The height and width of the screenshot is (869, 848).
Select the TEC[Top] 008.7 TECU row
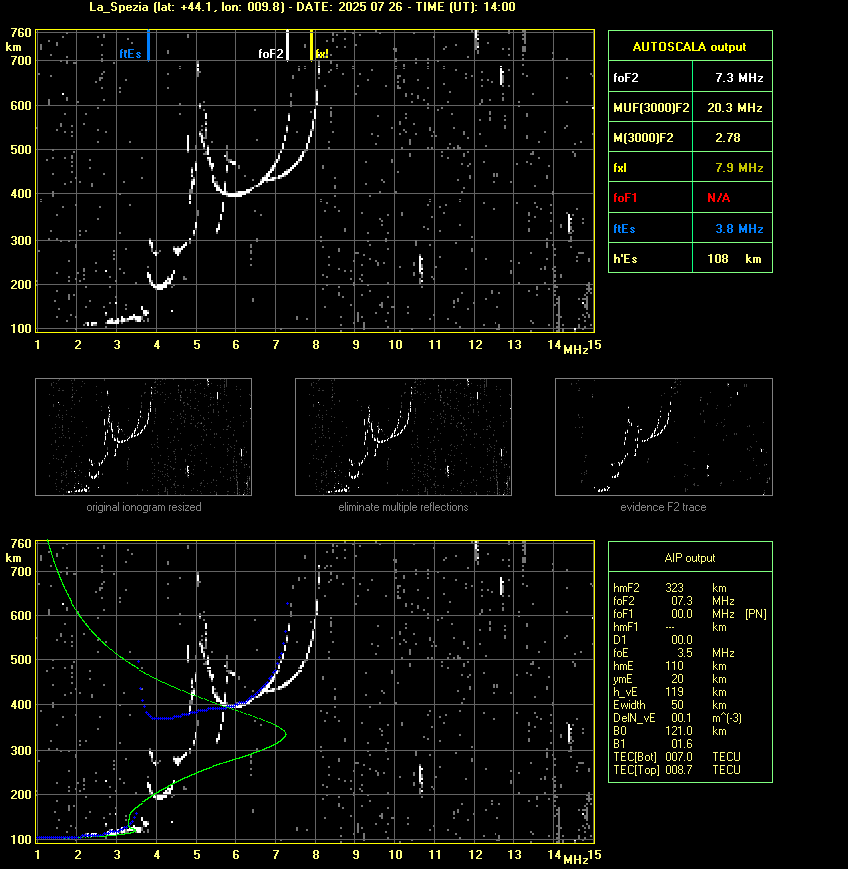[x=677, y=770]
